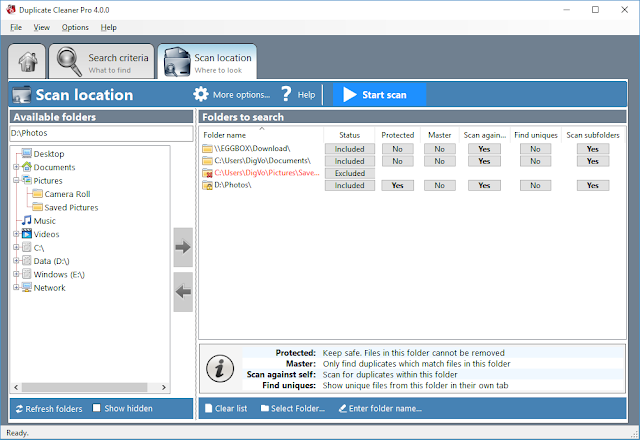Click the Status column header
Image resolution: width=640 pixels, height=440 pixels.
click(x=349, y=135)
